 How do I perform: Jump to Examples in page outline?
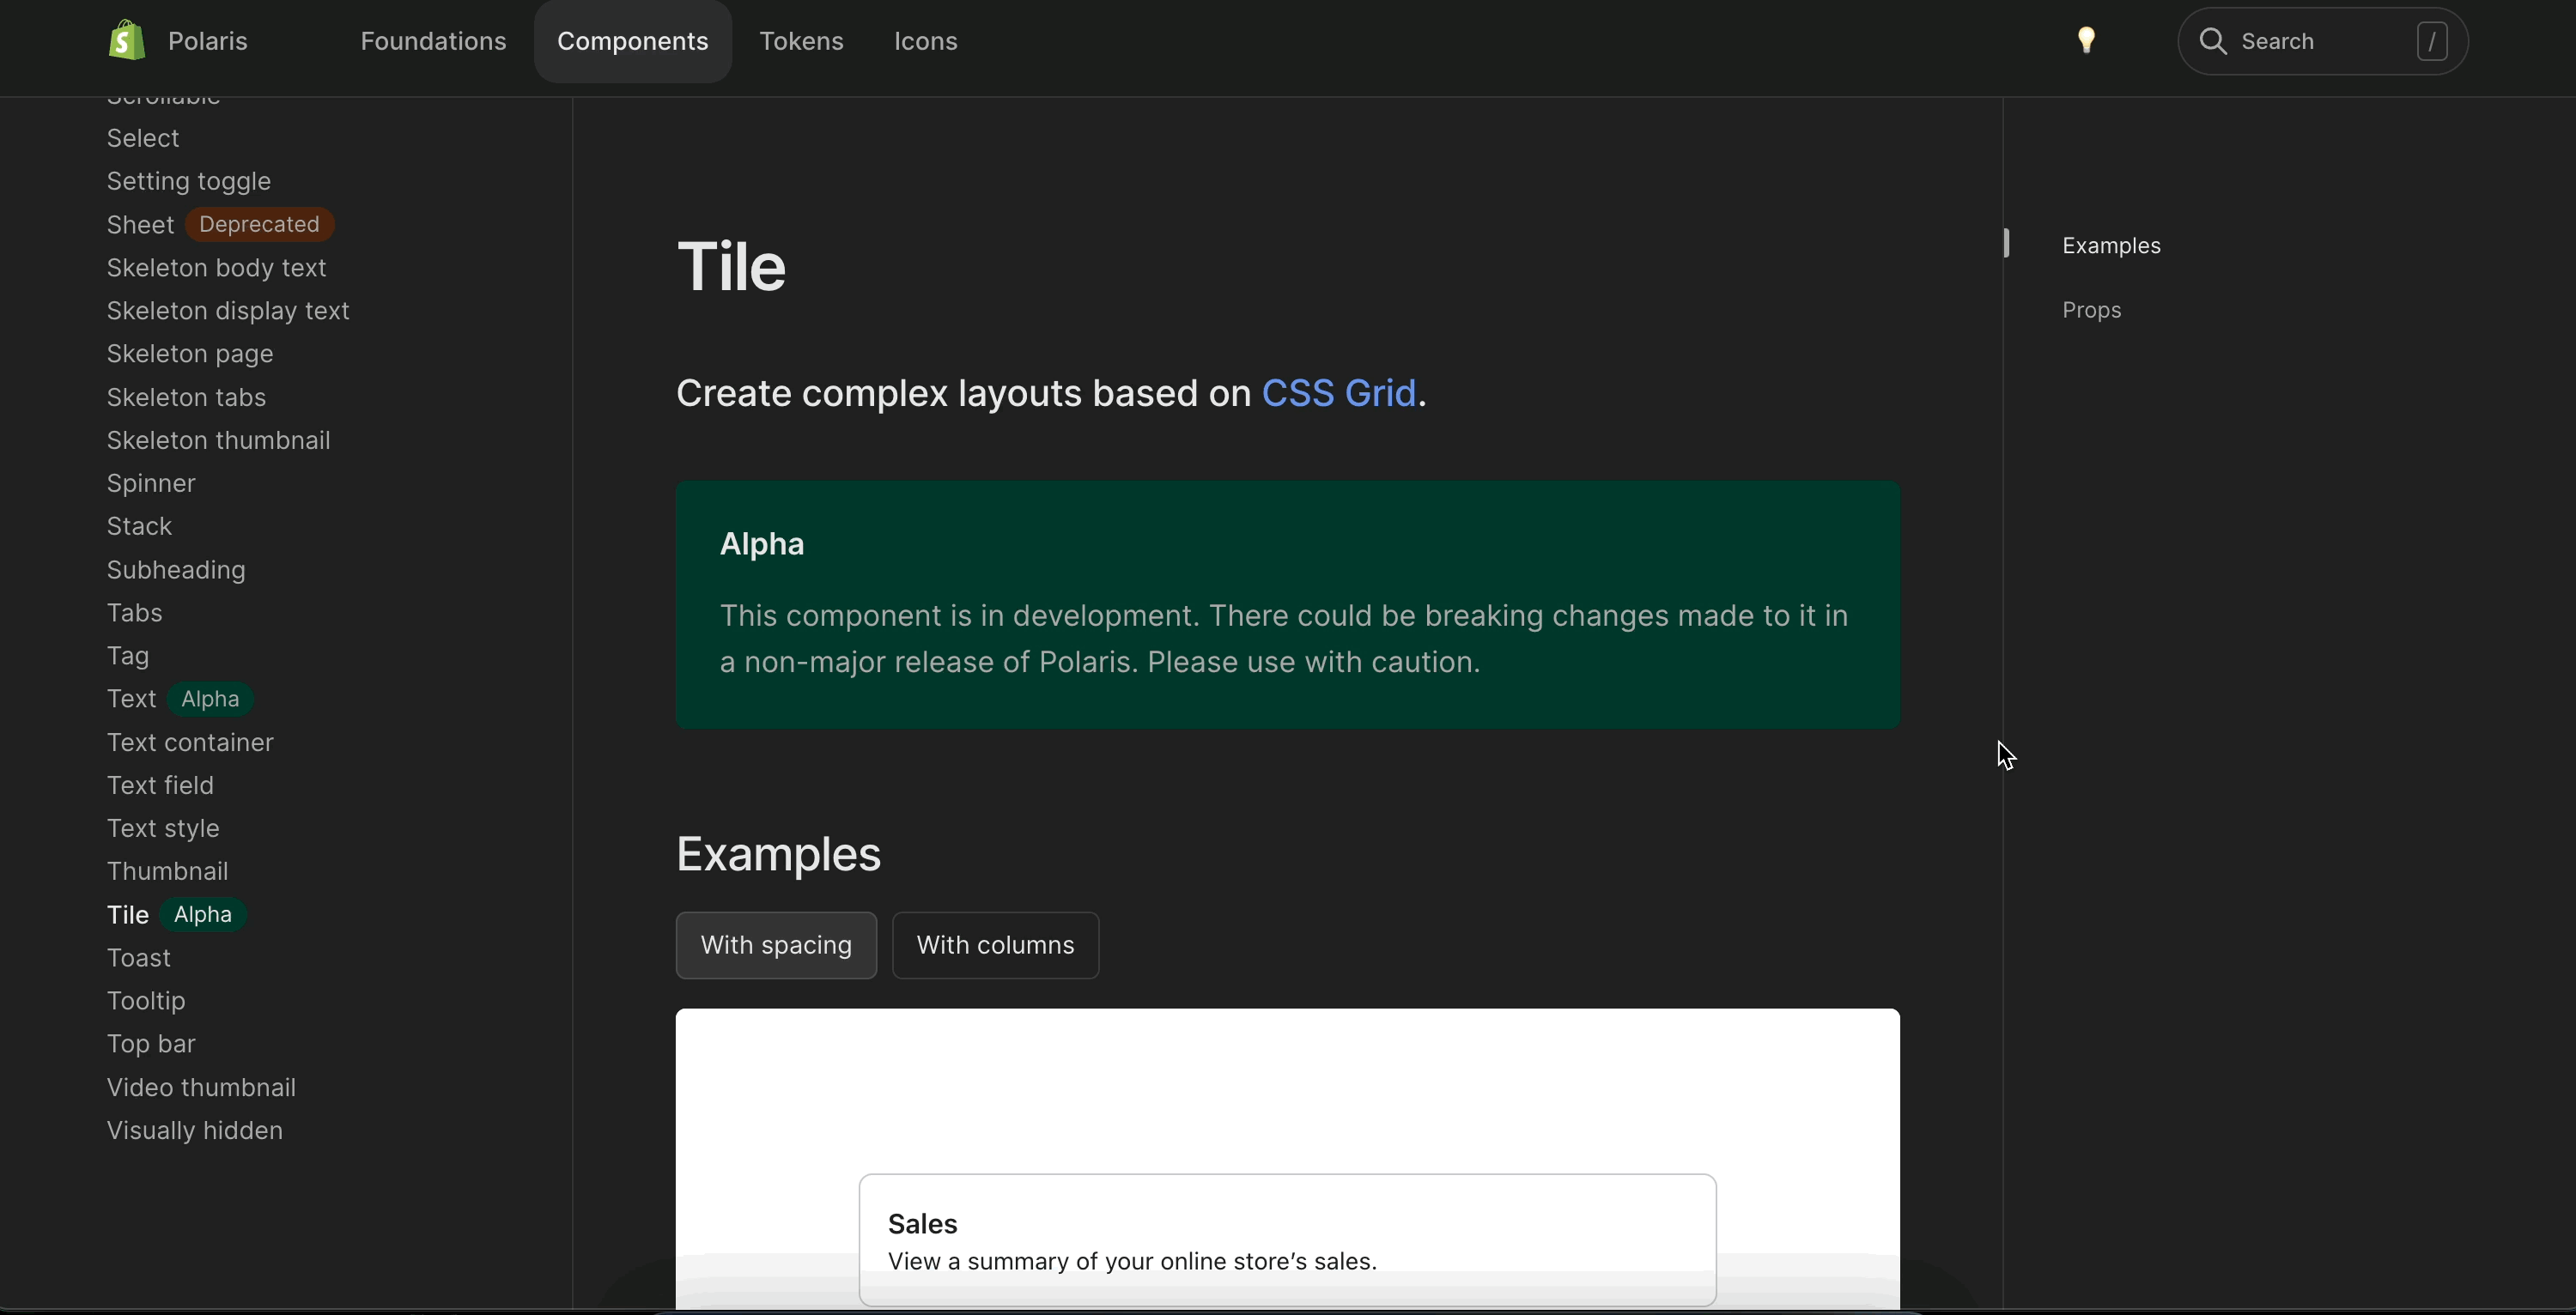(2111, 246)
